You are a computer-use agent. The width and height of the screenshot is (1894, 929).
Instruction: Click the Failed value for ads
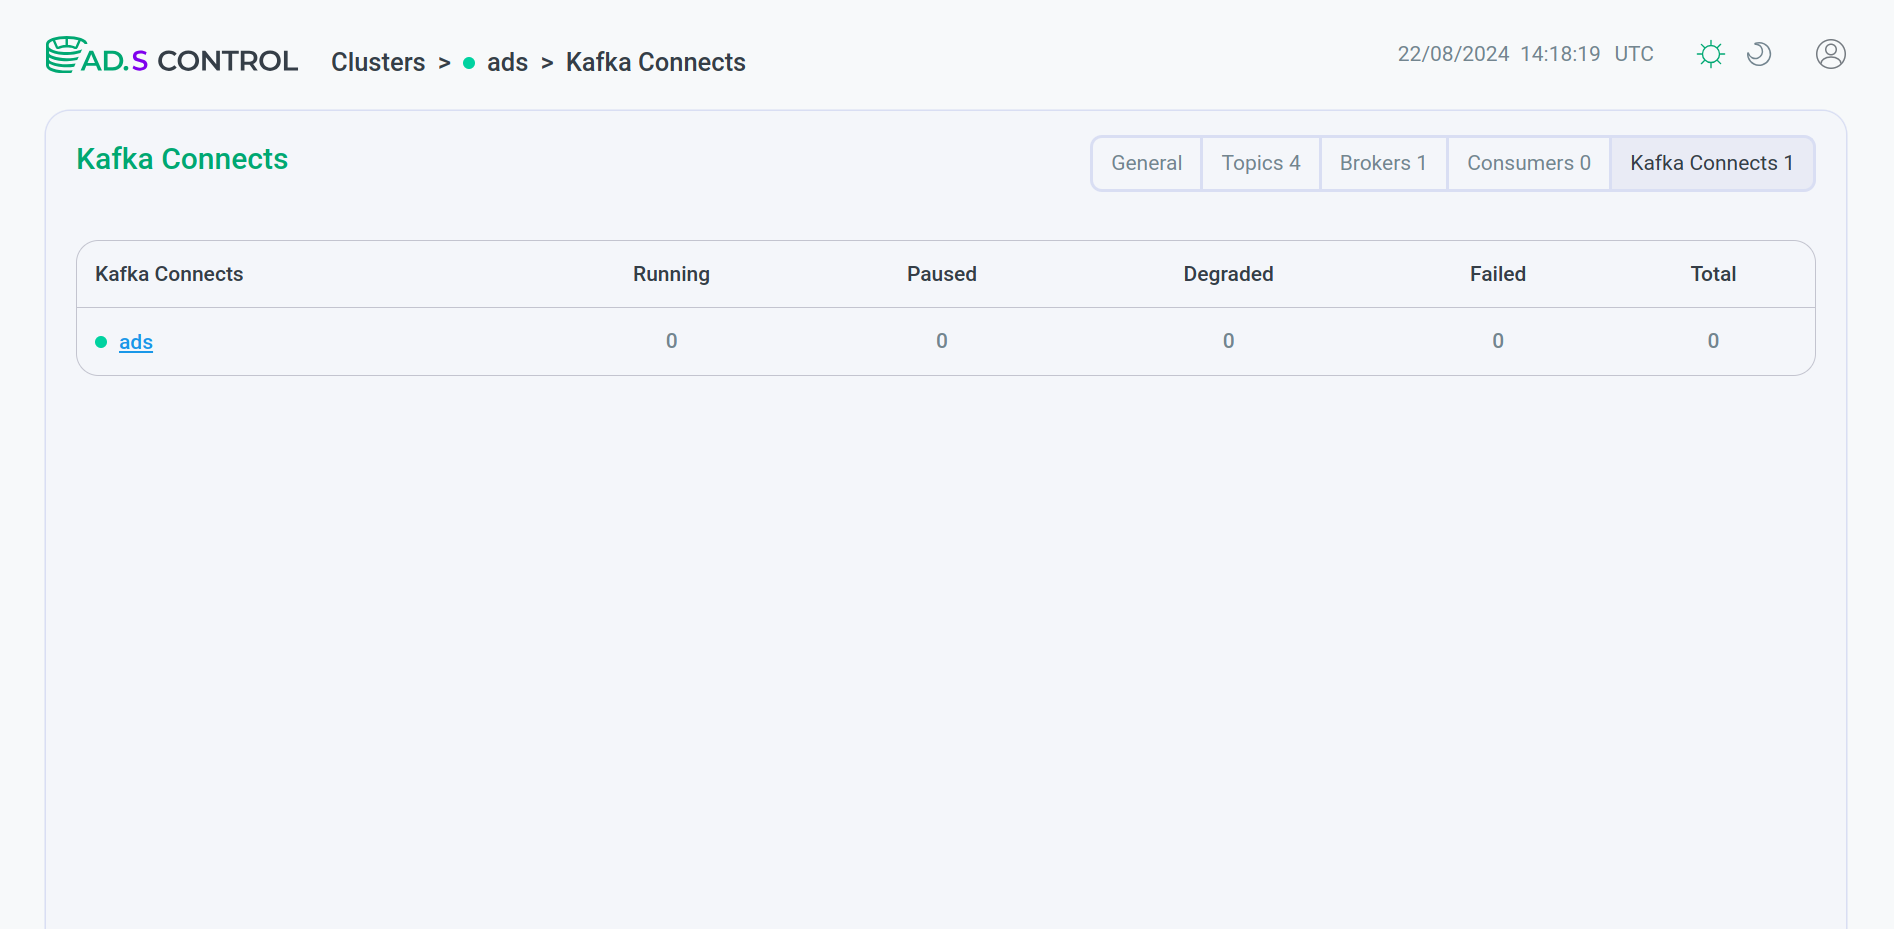point(1498,341)
